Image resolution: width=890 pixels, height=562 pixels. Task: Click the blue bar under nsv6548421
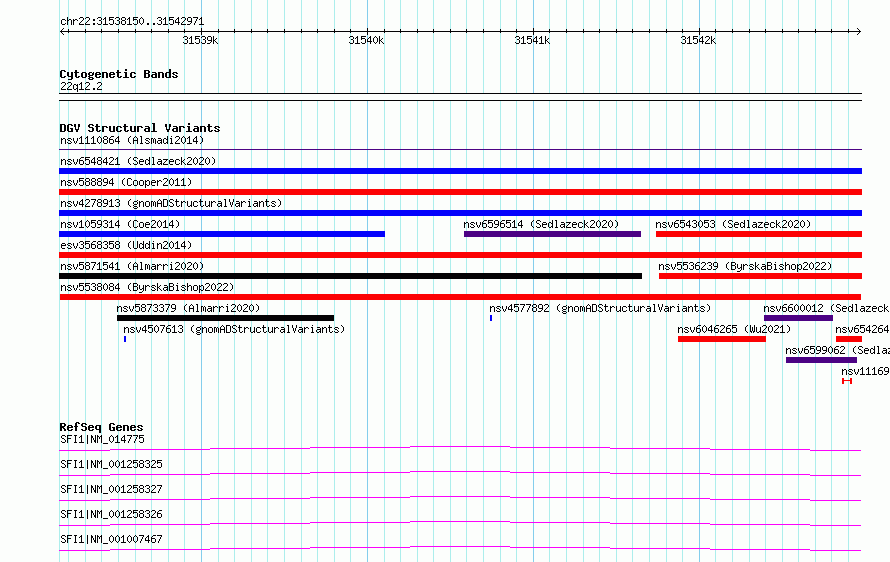point(460,171)
